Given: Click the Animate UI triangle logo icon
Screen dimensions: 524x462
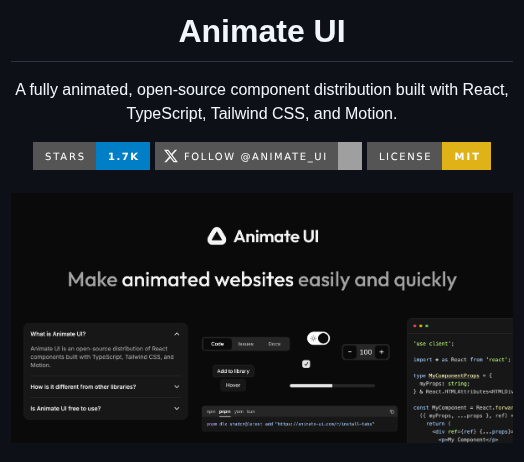Looking at the screenshot, I should 217,236.
